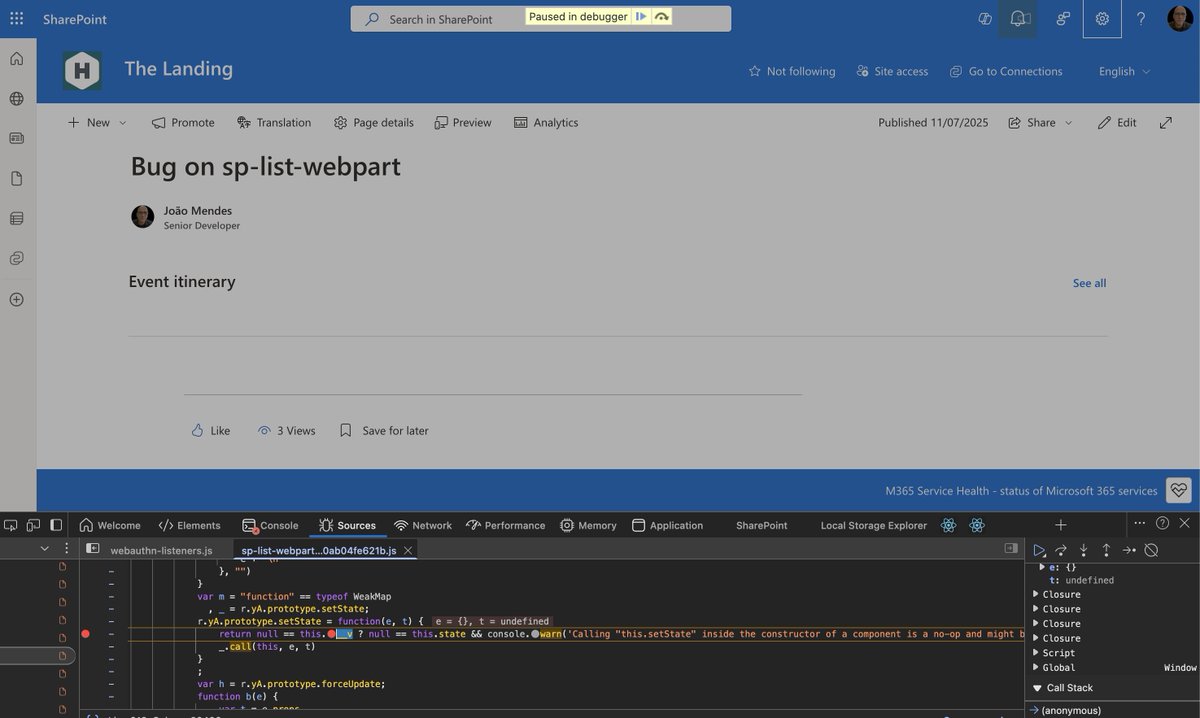The width and height of the screenshot is (1200, 718).
Task: Deactivate breakpoints toggle in debugger toolbar
Action: pyautogui.click(x=1151, y=550)
